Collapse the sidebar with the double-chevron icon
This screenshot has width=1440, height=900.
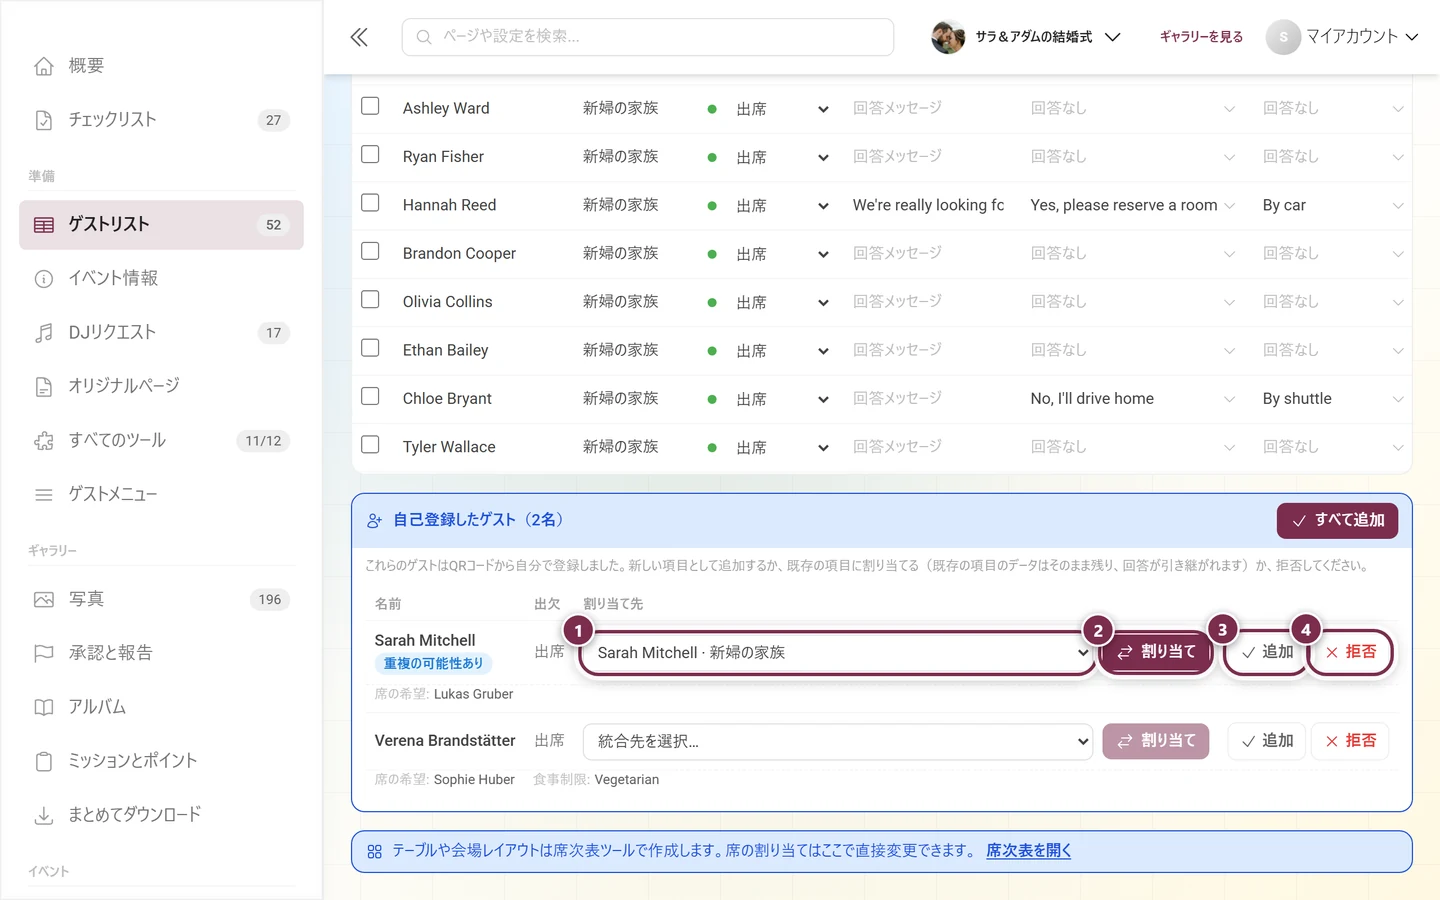point(359,37)
